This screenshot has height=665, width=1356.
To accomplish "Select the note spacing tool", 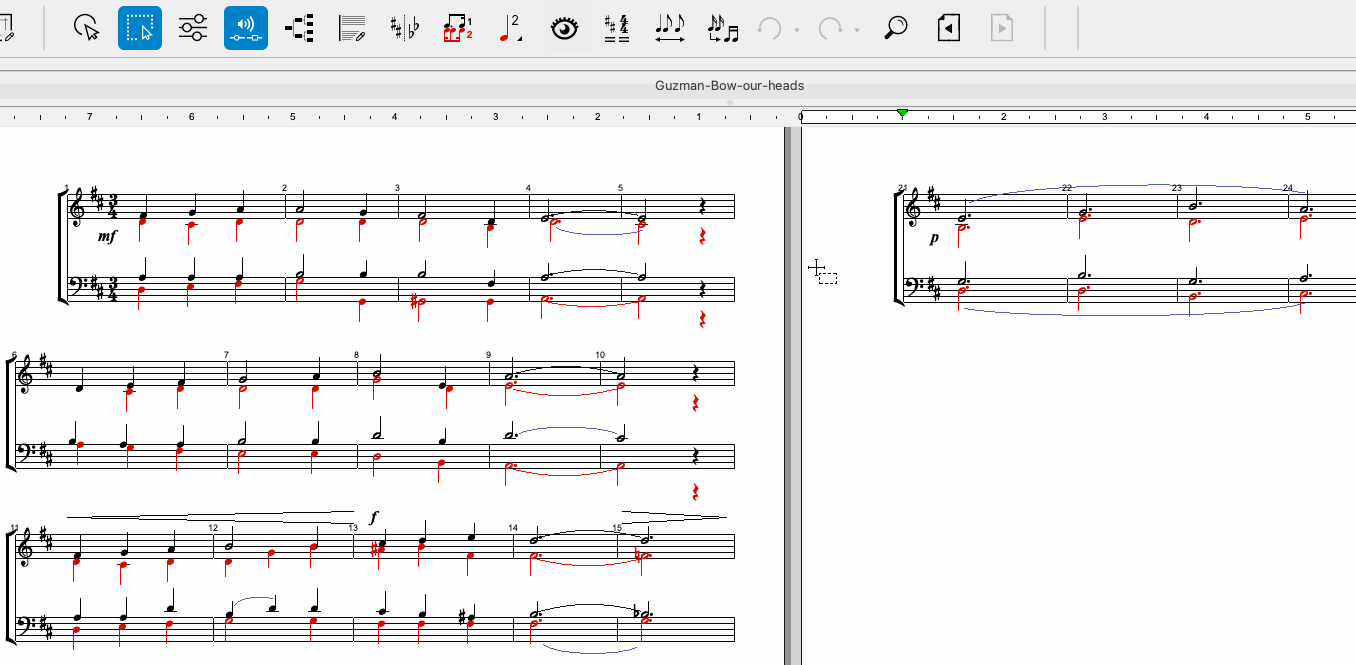I will pyautogui.click(x=670, y=28).
